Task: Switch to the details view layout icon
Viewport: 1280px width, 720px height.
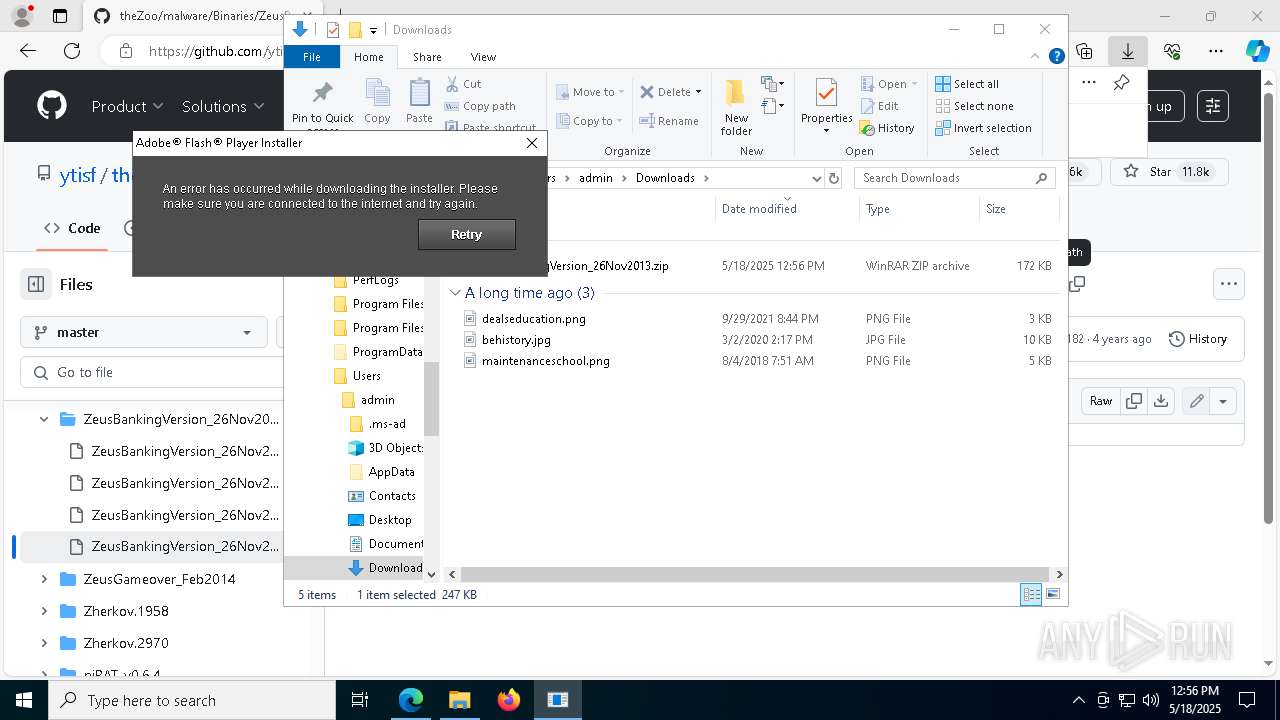Action: [x=1031, y=595]
